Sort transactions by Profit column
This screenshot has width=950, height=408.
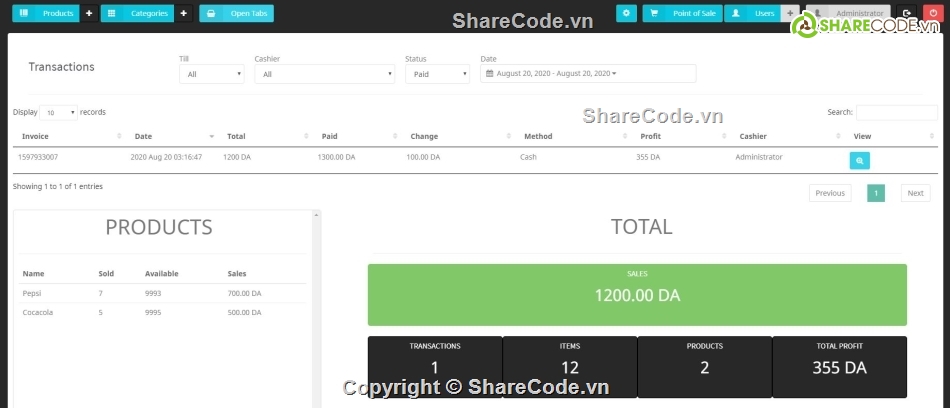pos(682,136)
